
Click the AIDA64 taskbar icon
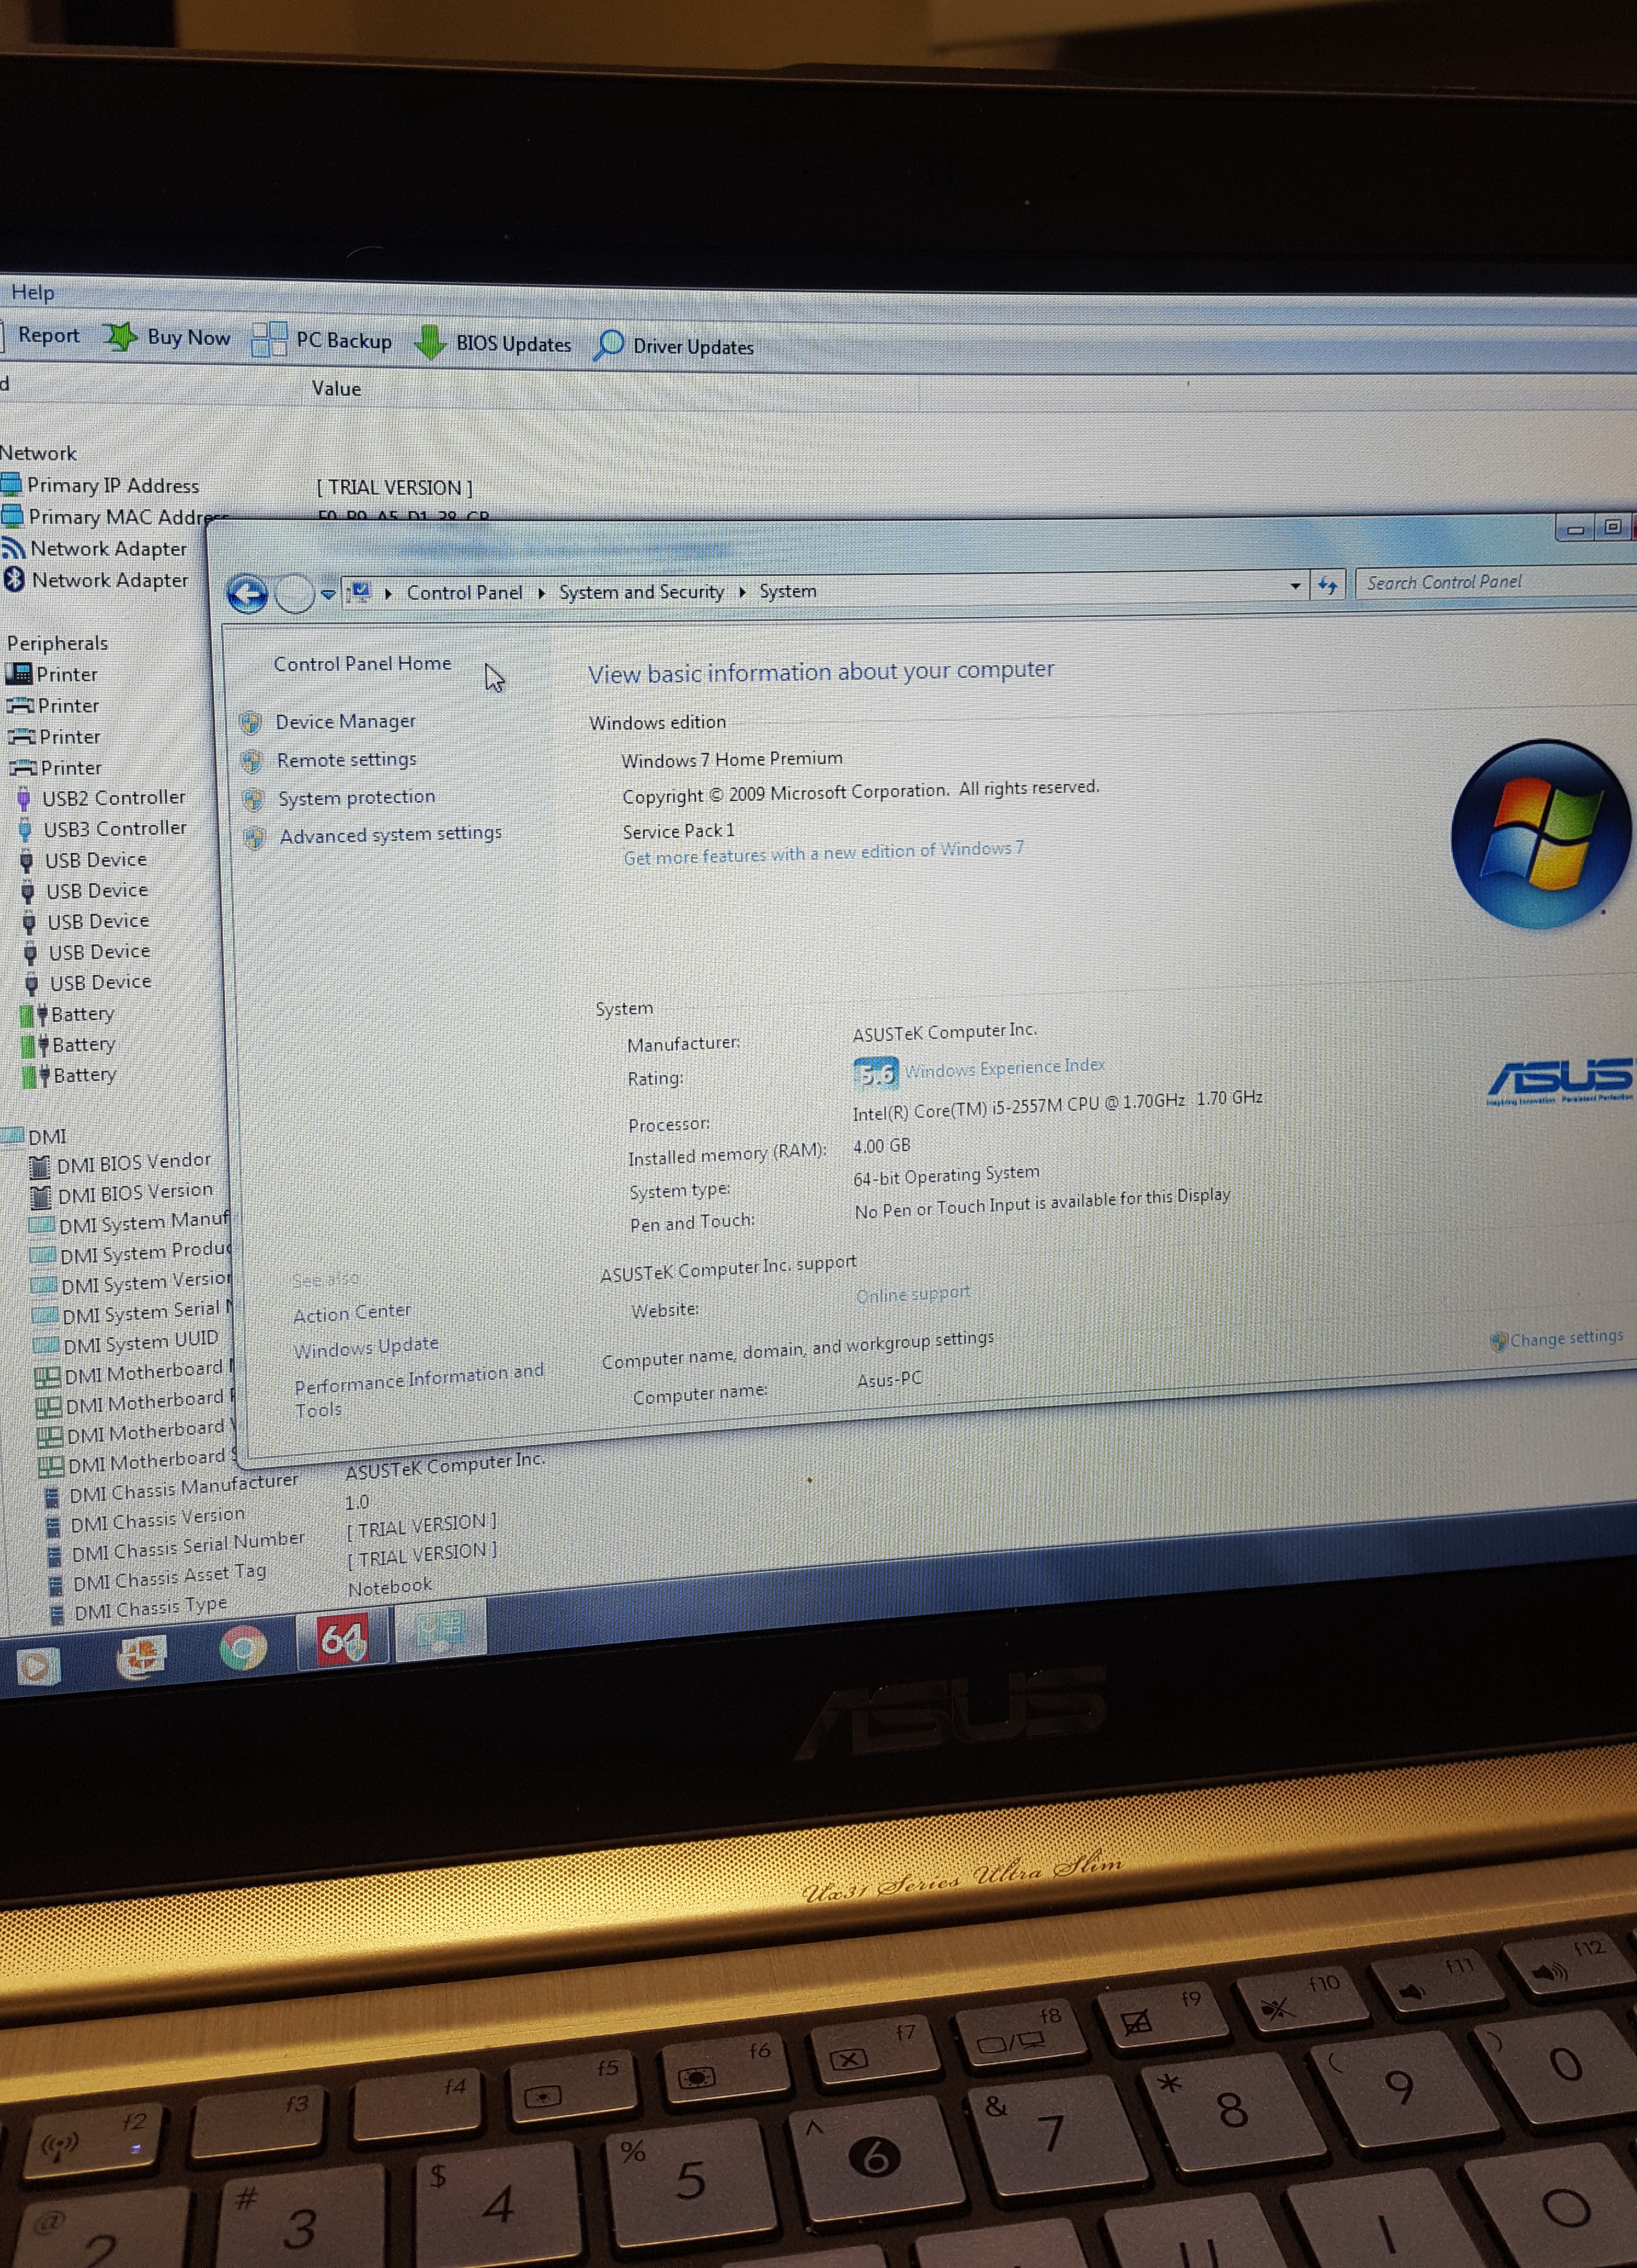(x=342, y=1640)
